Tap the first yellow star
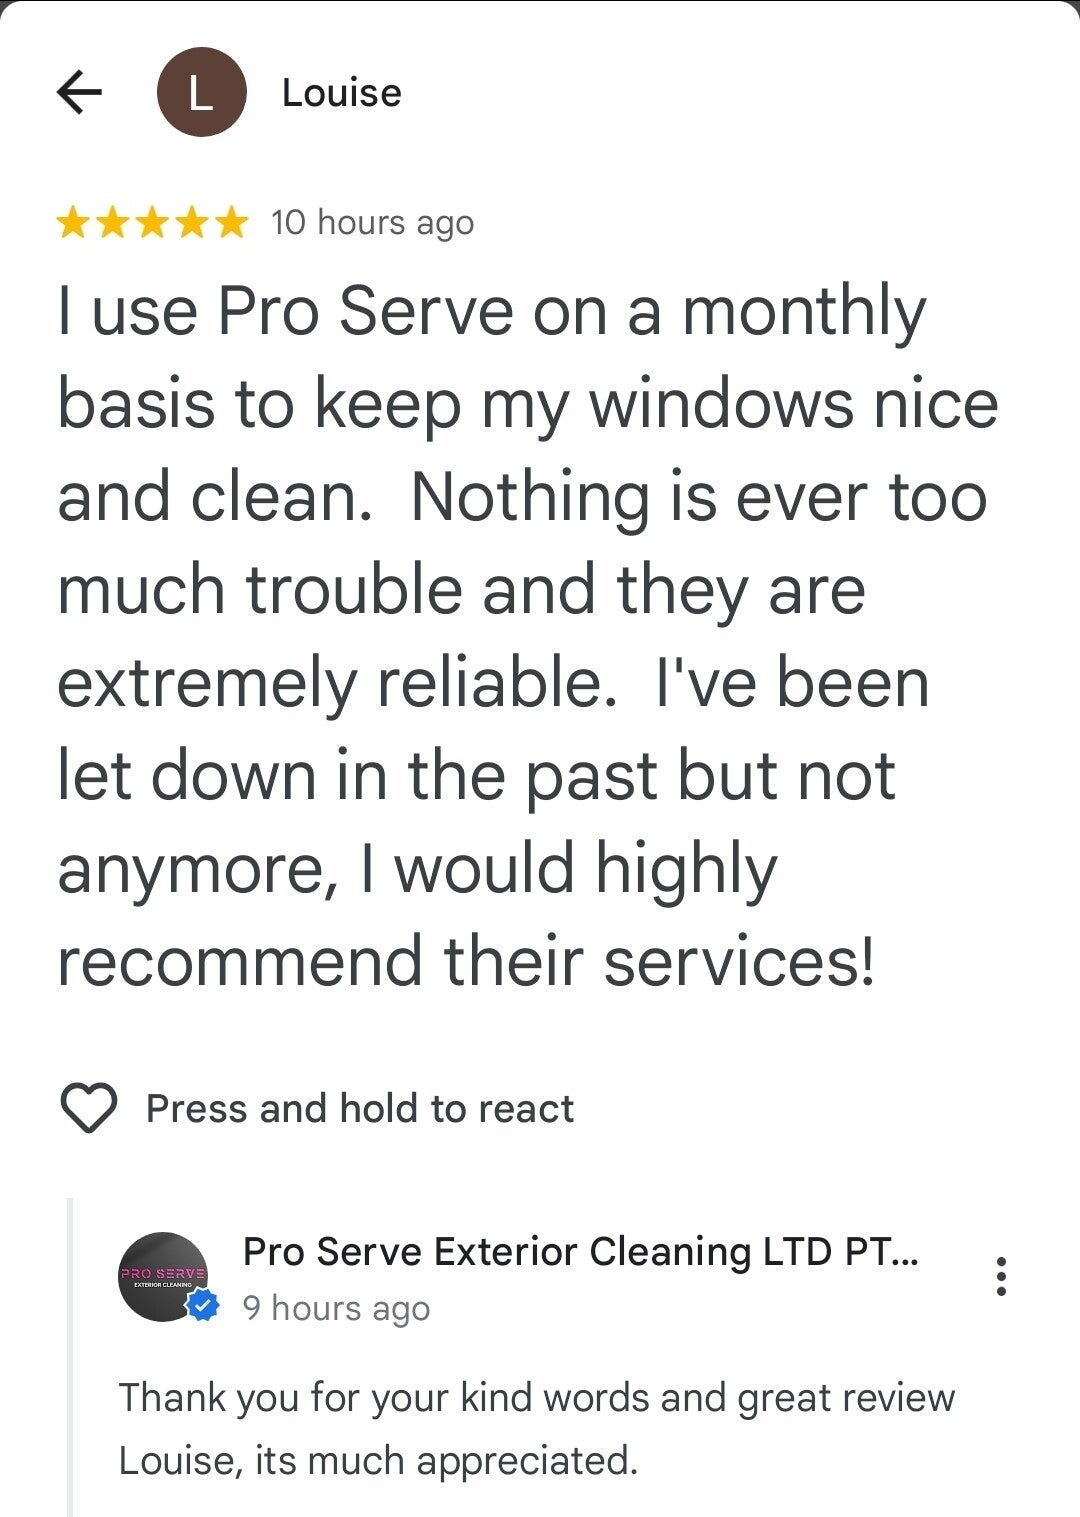This screenshot has height=1517, width=1080. [x=74, y=222]
